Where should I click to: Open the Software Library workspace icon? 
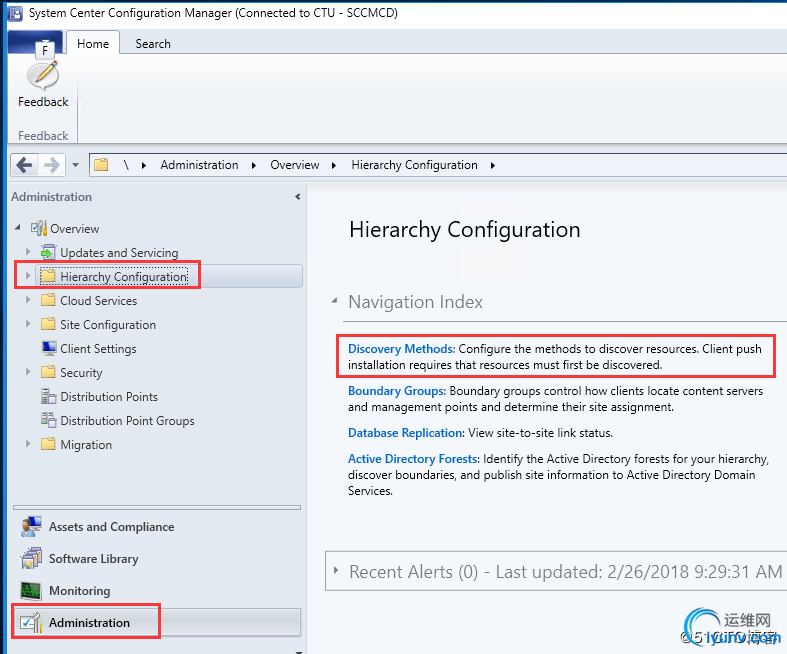(31, 559)
